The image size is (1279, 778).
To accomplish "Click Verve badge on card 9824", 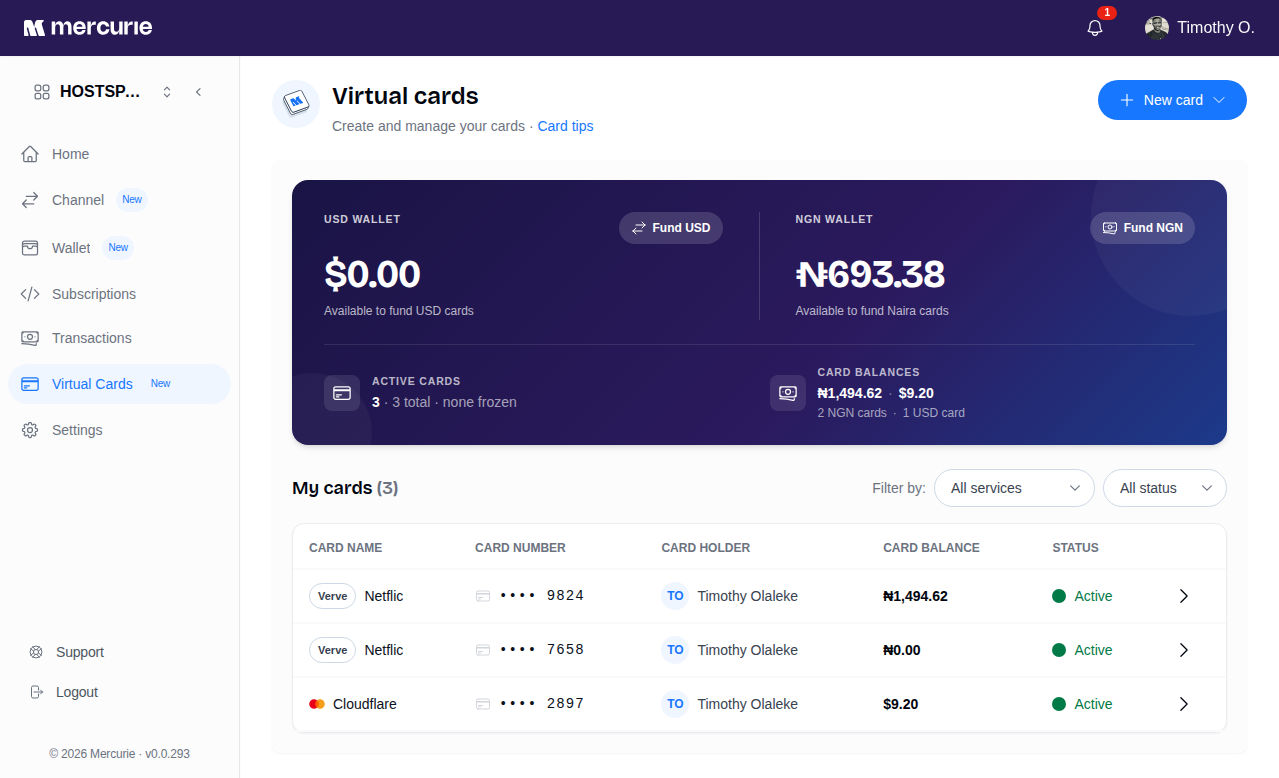I will tap(332, 596).
